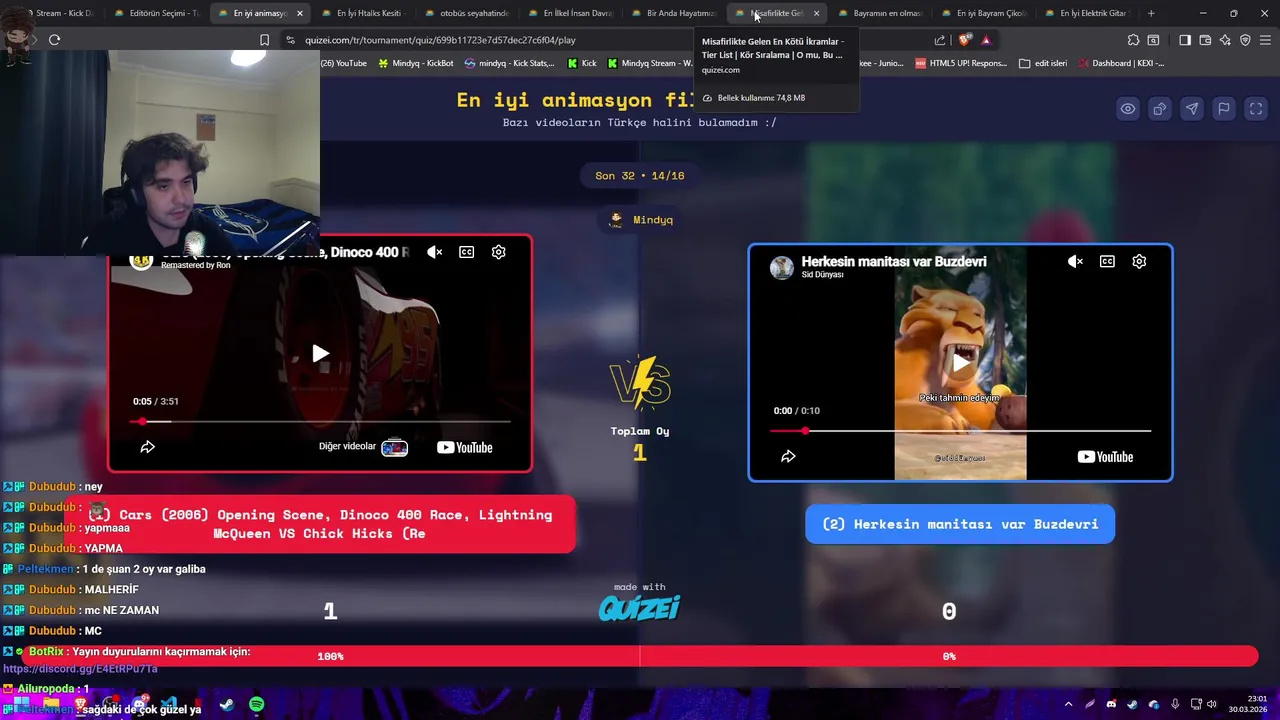Viewport: 1280px width, 720px height.
Task: Open Steam from the taskbar
Action: 227,705
